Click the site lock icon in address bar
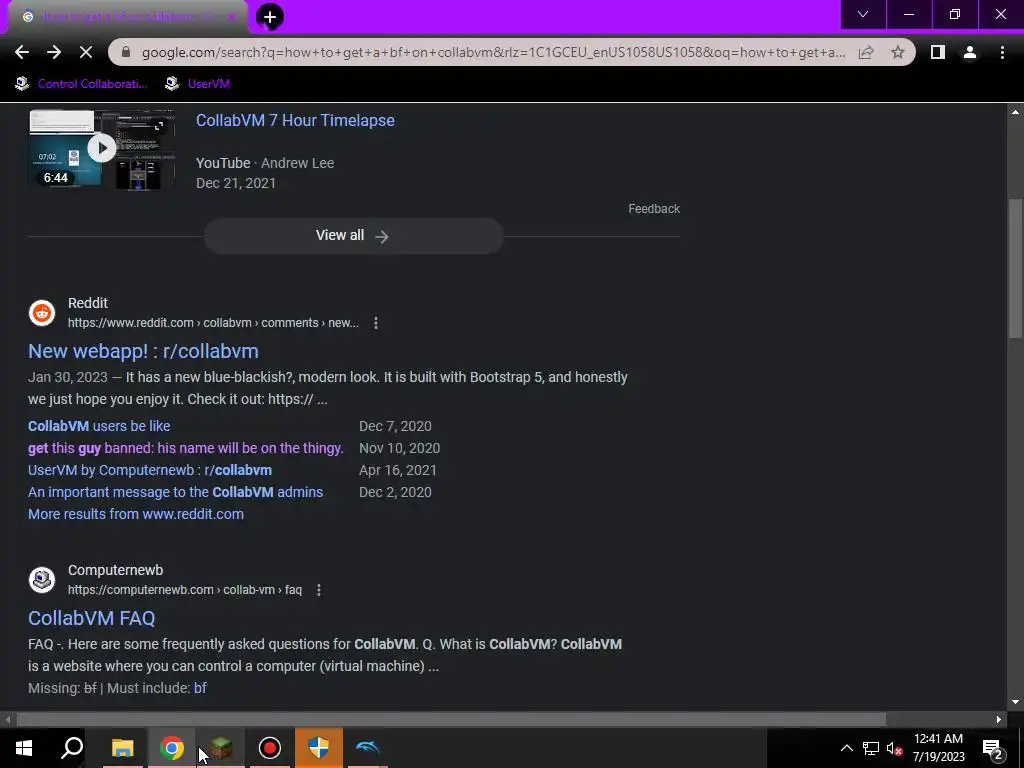 [126, 52]
